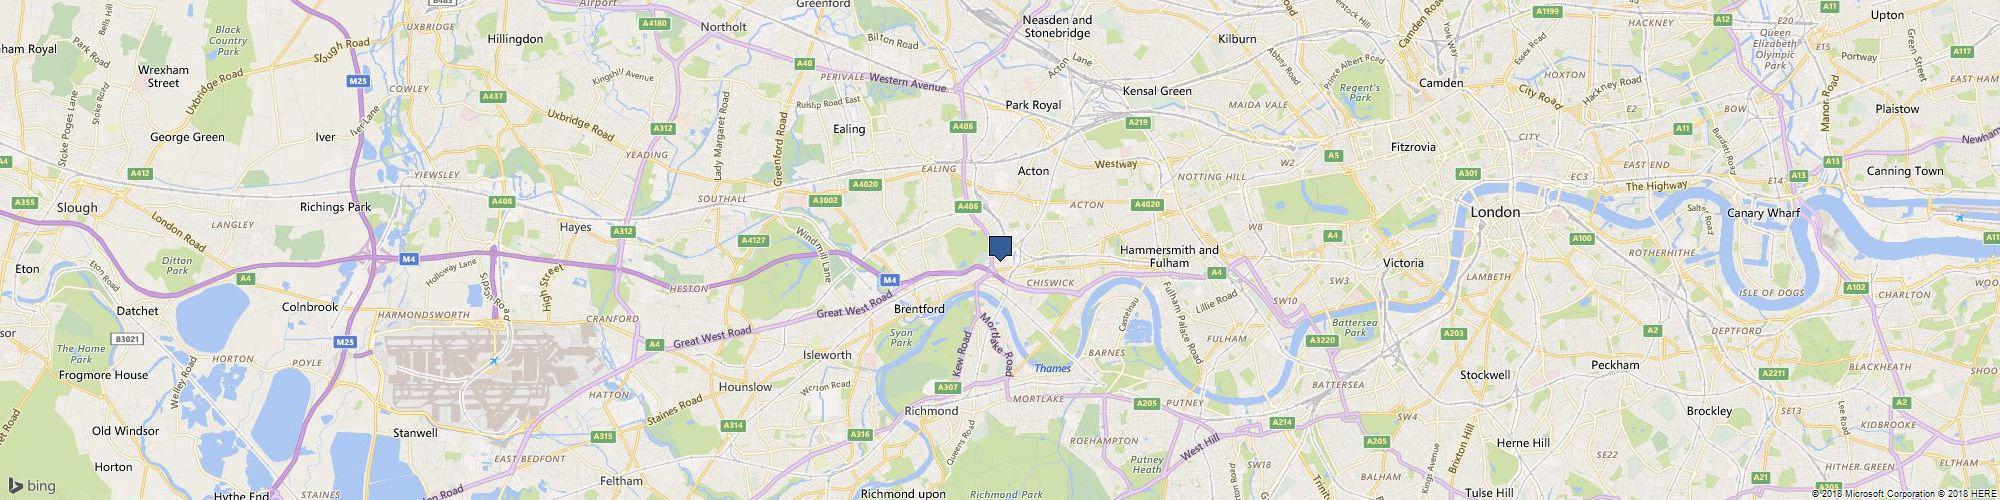Click the M25 road shield near Poyle
Image resolution: width=2000 pixels, height=500 pixels.
[345, 342]
